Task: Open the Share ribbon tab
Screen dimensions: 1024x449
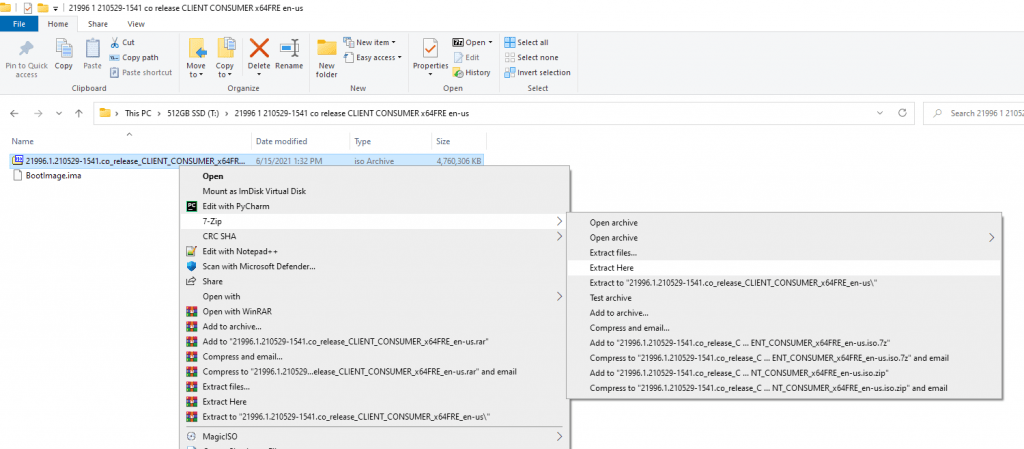Action: [98, 23]
